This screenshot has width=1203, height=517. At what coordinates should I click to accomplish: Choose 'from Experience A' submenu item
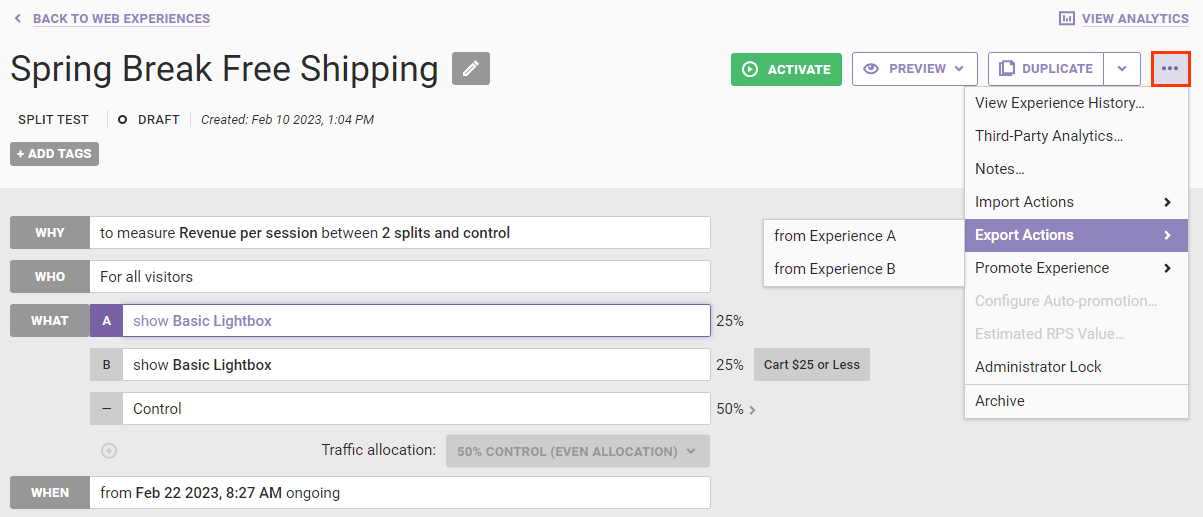835,236
